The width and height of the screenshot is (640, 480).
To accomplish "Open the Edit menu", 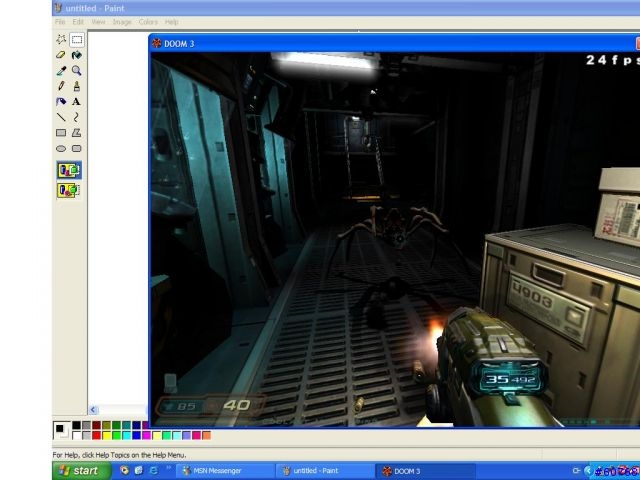I will tap(78, 22).
